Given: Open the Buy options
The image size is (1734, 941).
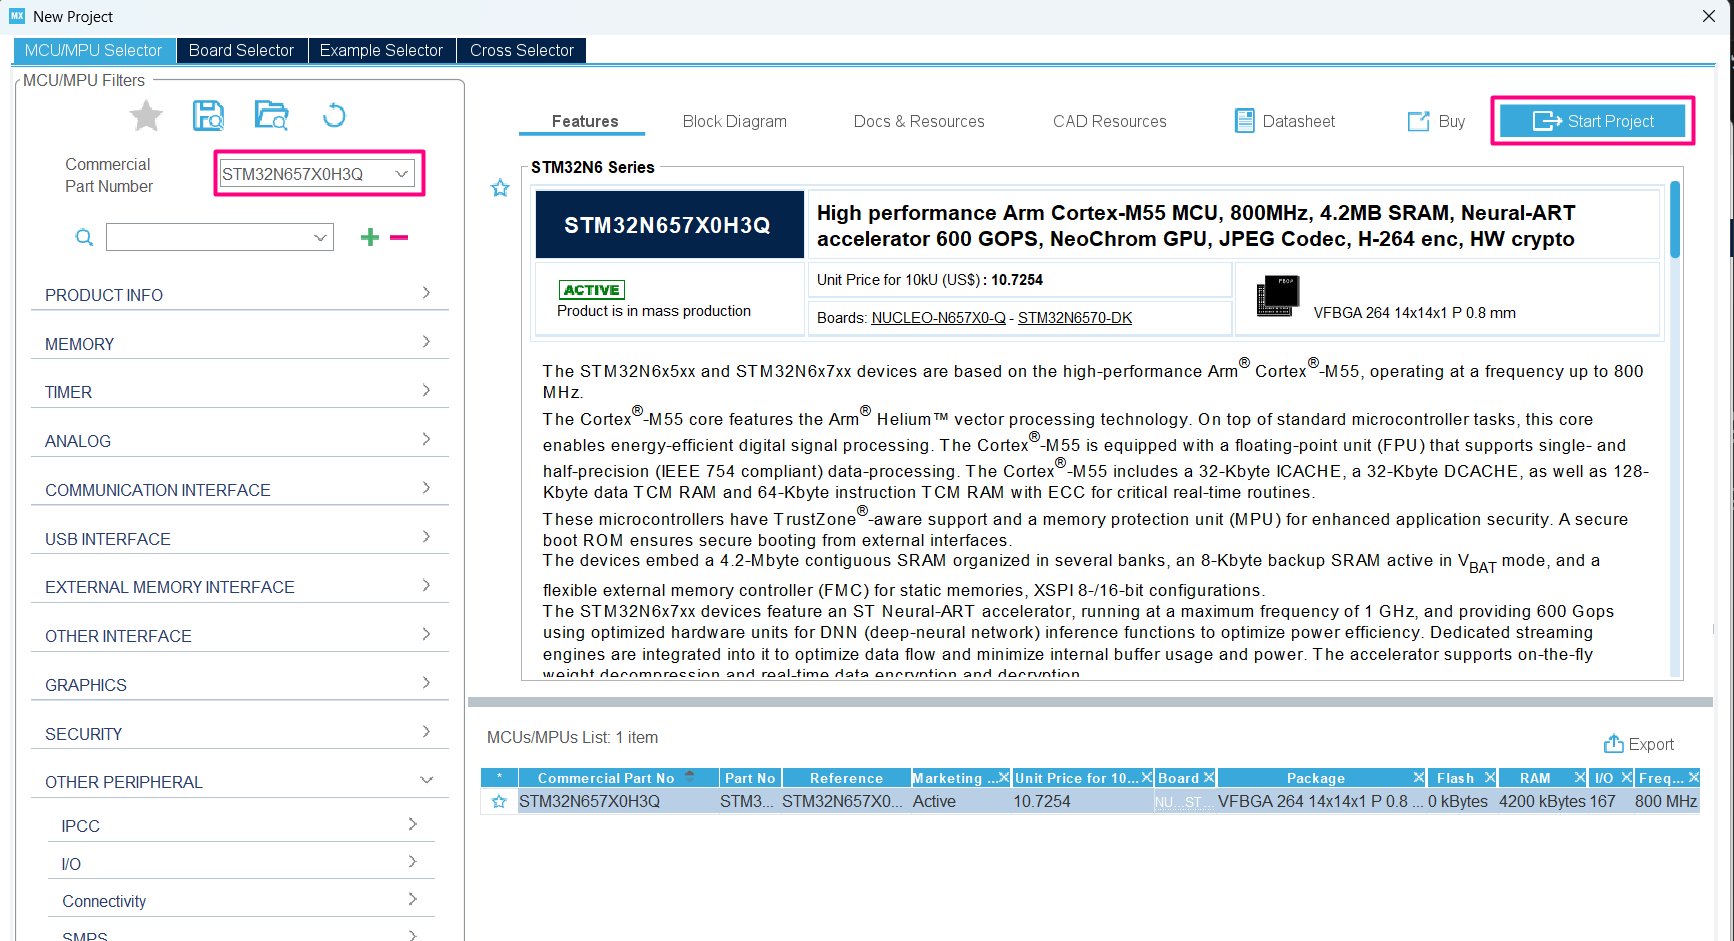Looking at the screenshot, I should point(1436,120).
